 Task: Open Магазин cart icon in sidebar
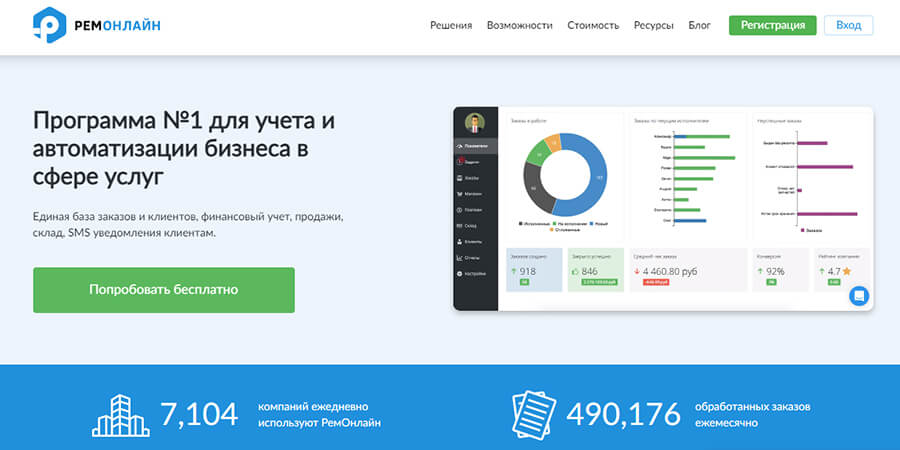pos(459,195)
